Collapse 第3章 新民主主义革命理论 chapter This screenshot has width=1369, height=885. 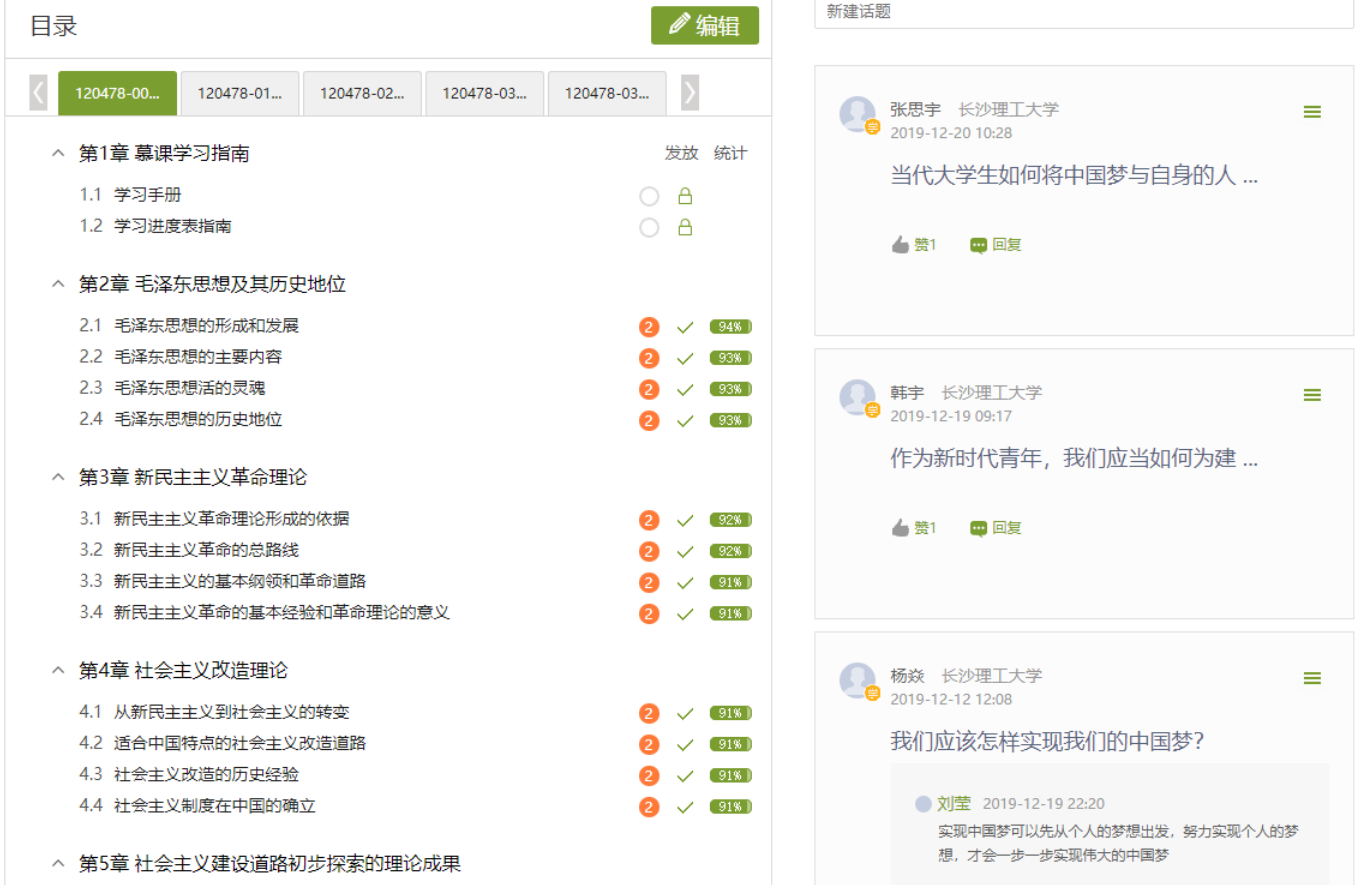pos(57,477)
